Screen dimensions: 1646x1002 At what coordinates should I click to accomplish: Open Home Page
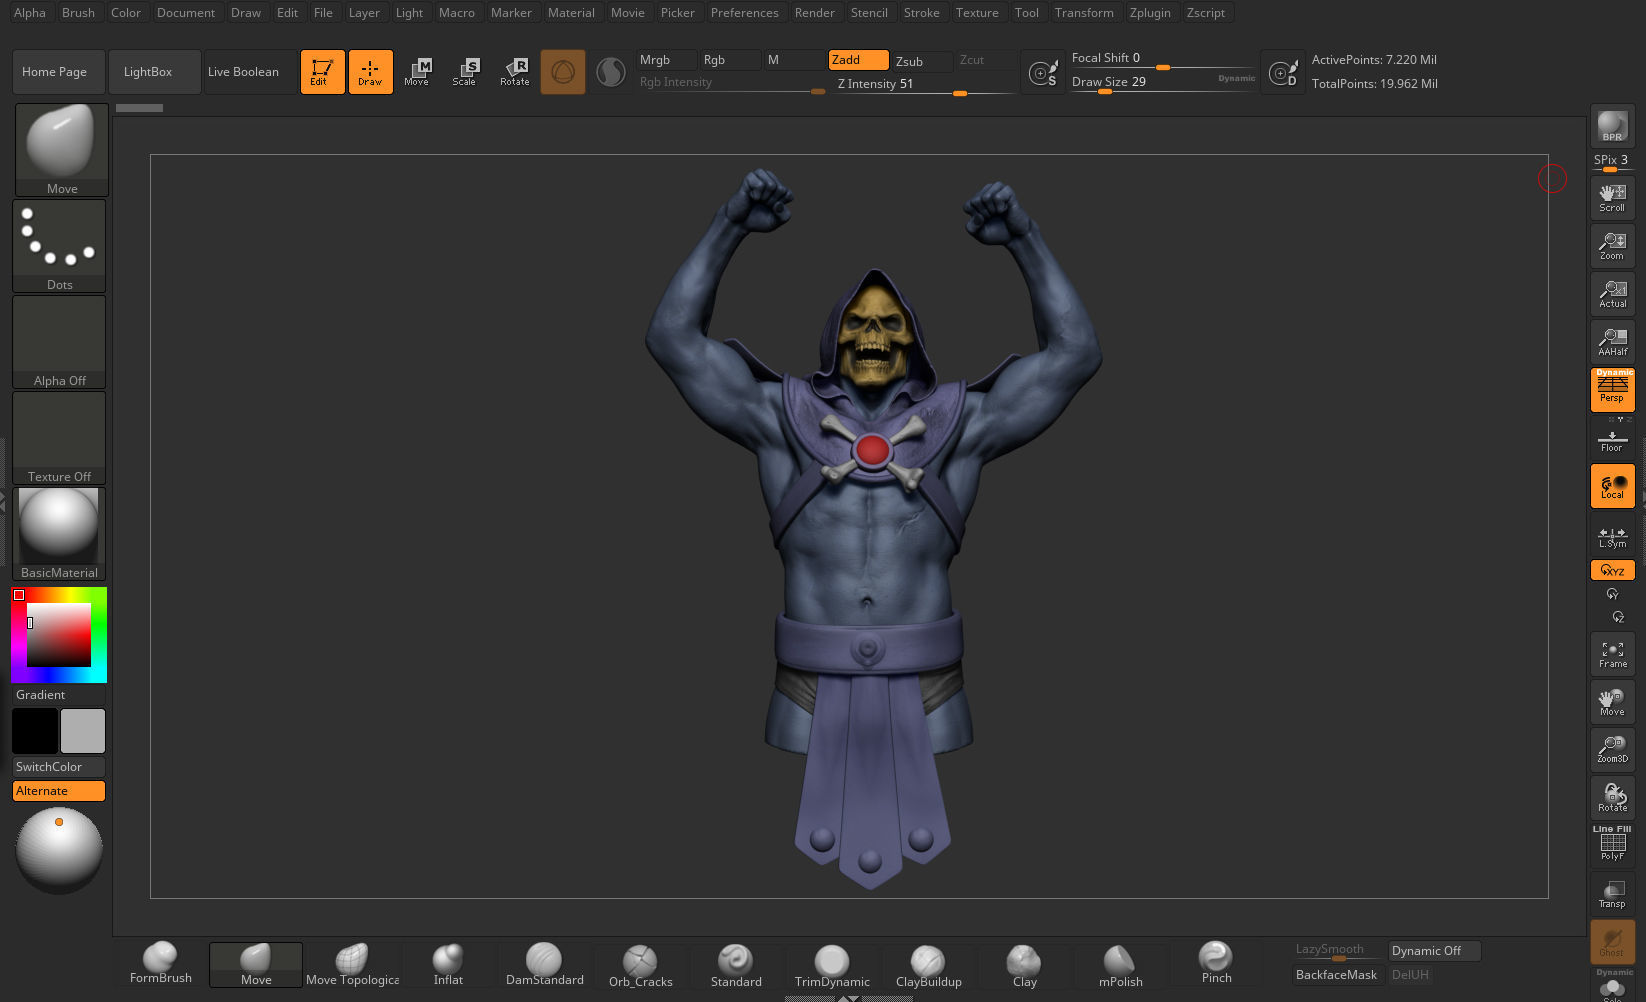coord(59,72)
